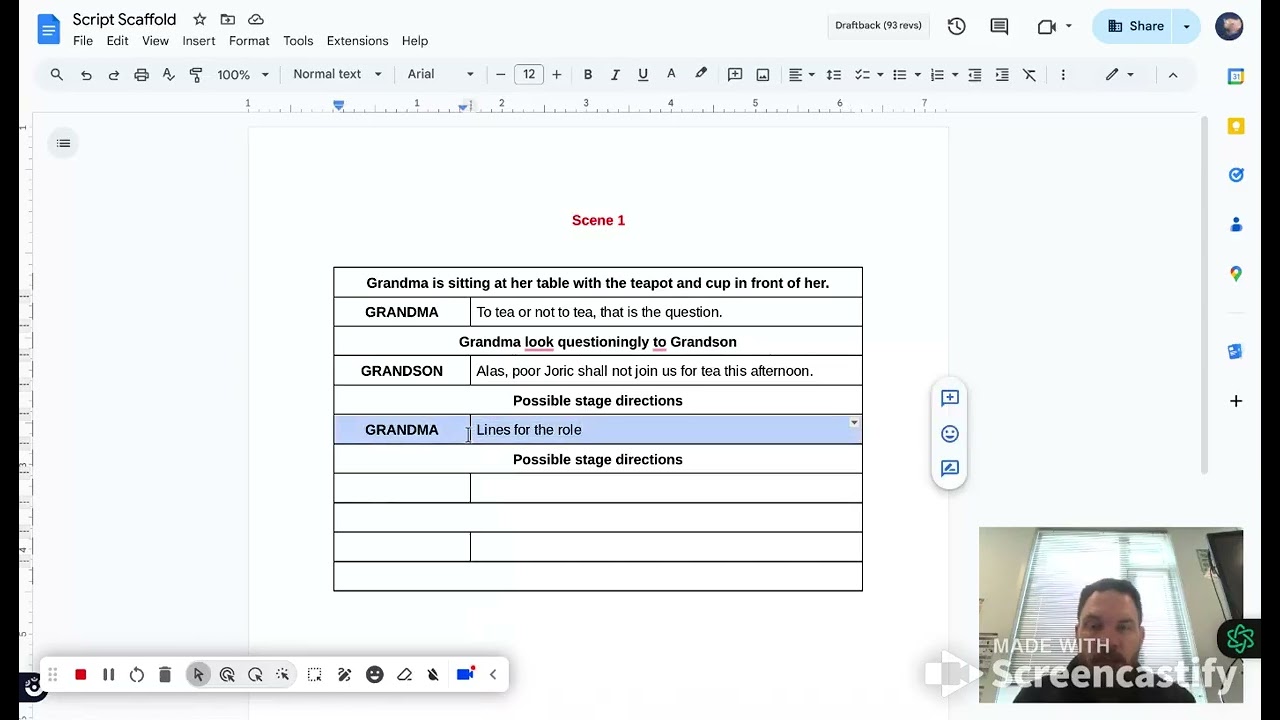This screenshot has height=720, width=1280.
Task: Decrease the font size
Action: [501, 75]
